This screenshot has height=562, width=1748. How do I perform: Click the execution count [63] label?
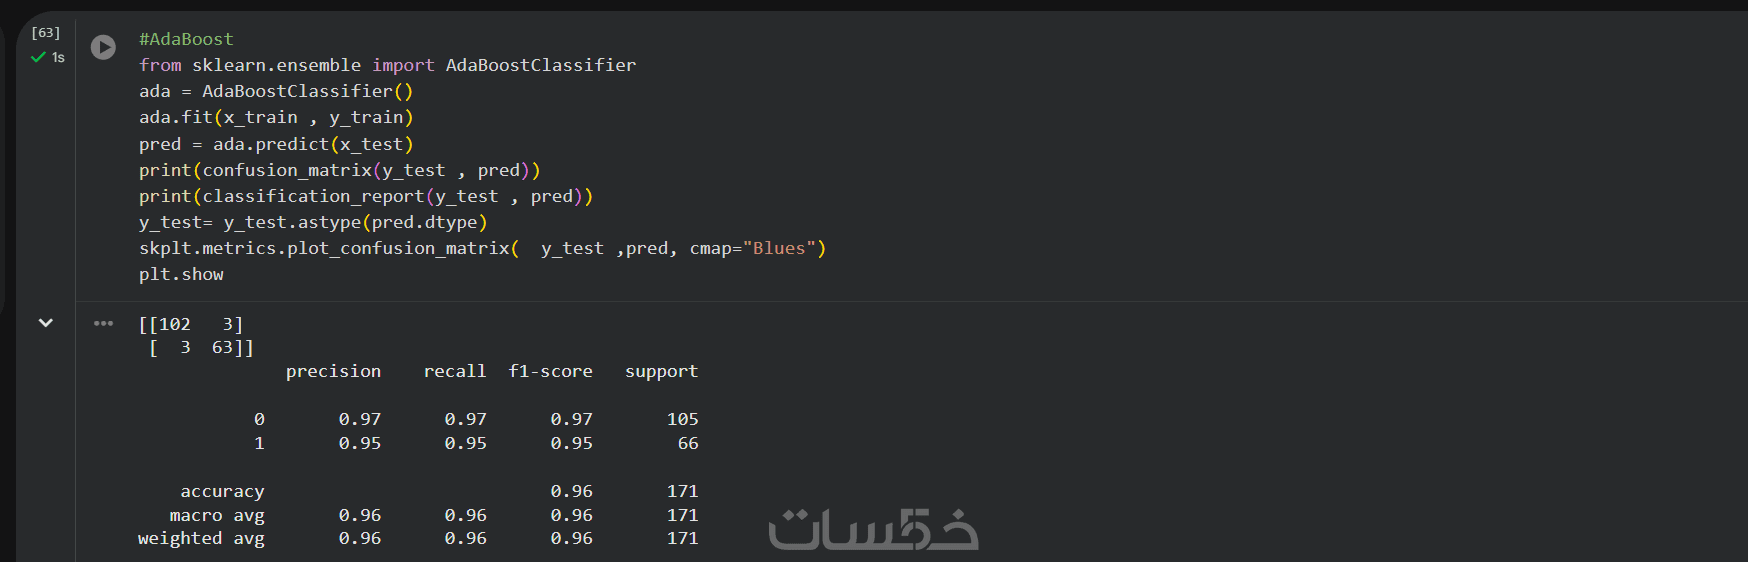[x=46, y=33]
